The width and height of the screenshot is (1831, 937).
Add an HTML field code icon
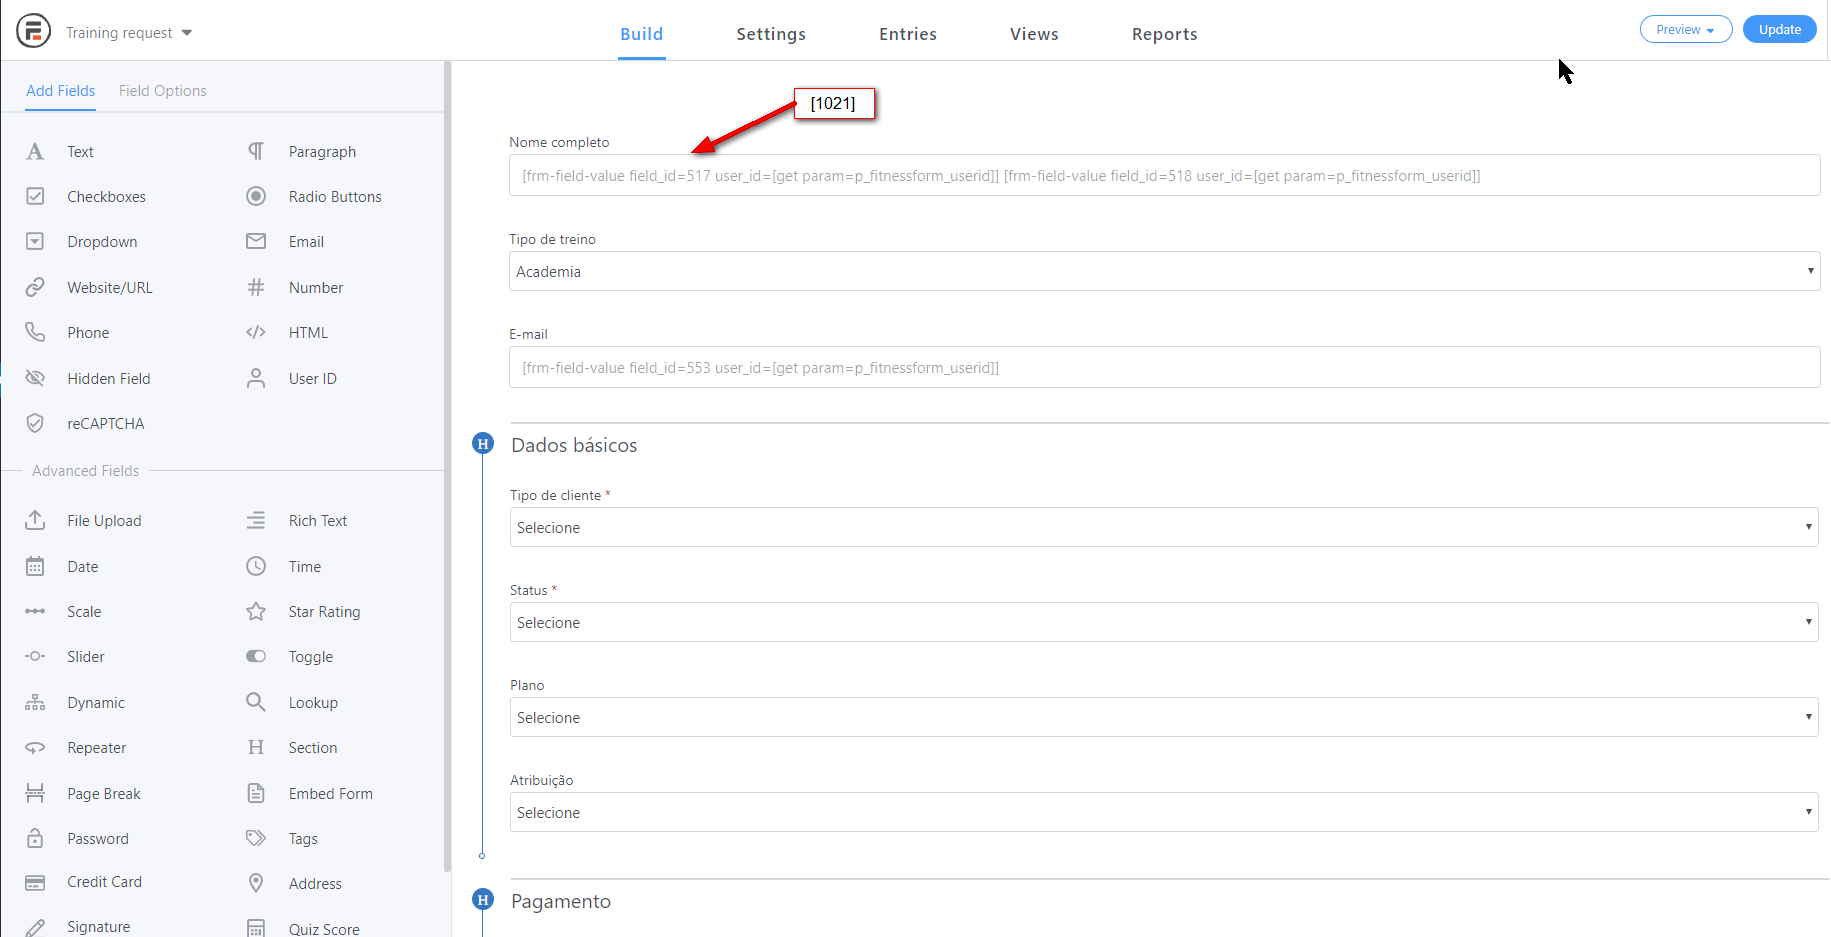pos(256,332)
